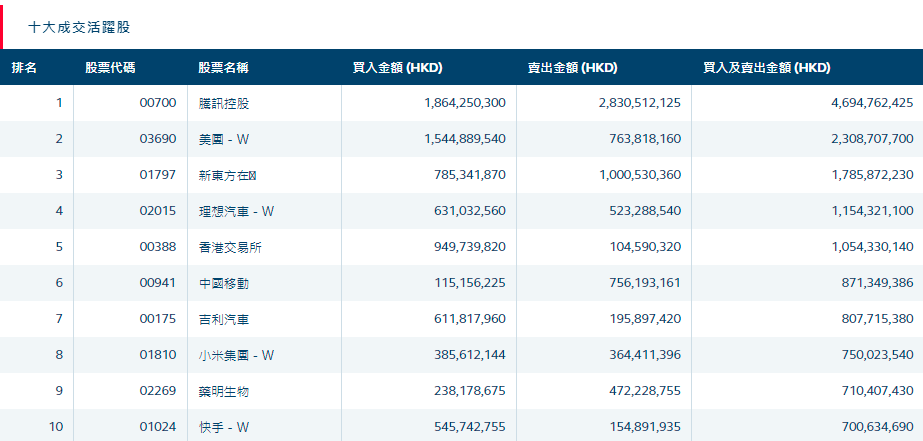Select stock code 00941

click(158, 283)
